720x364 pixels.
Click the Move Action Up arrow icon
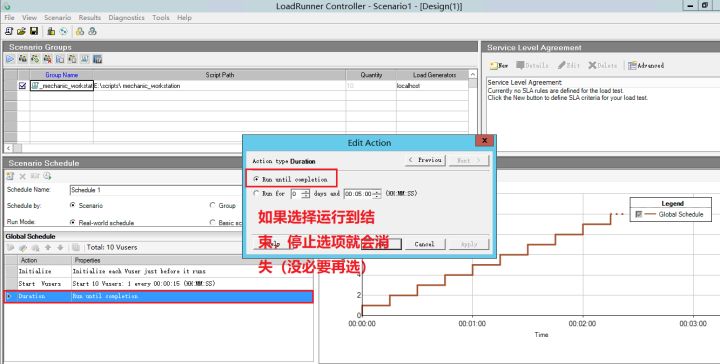(x=48, y=247)
